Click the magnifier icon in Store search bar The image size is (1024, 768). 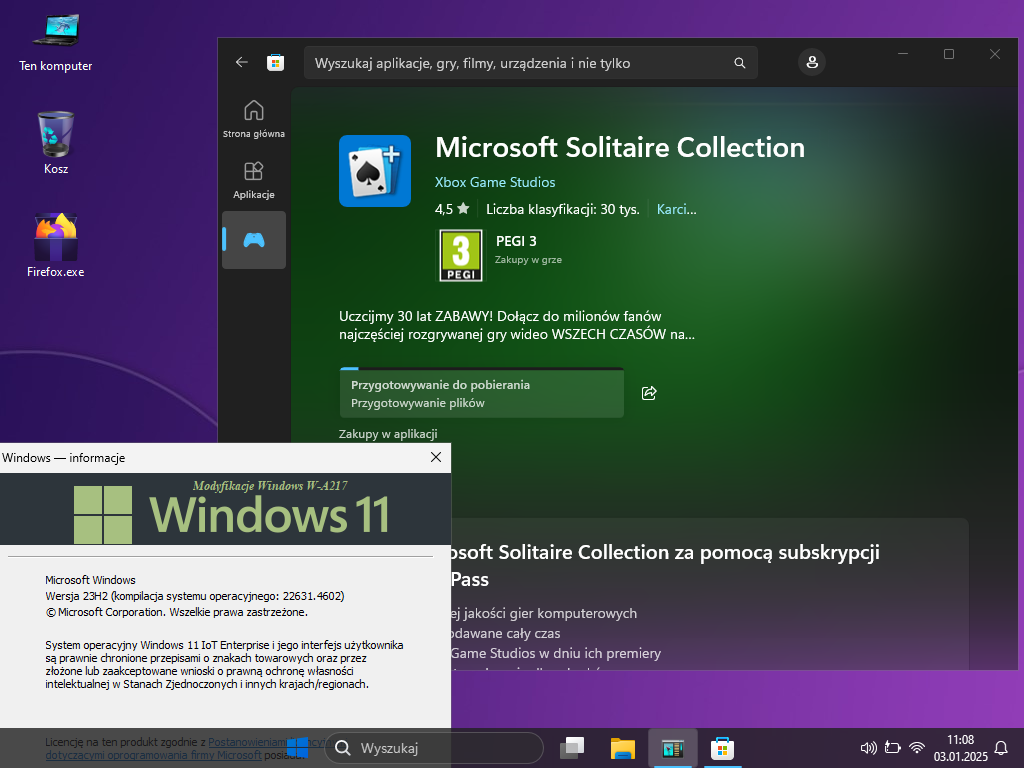pos(739,63)
